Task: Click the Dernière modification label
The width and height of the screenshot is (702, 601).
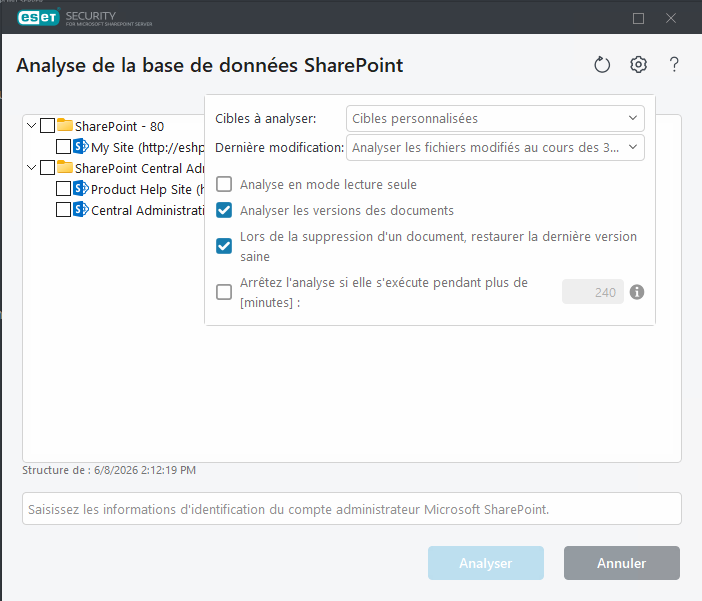Action: (279, 147)
